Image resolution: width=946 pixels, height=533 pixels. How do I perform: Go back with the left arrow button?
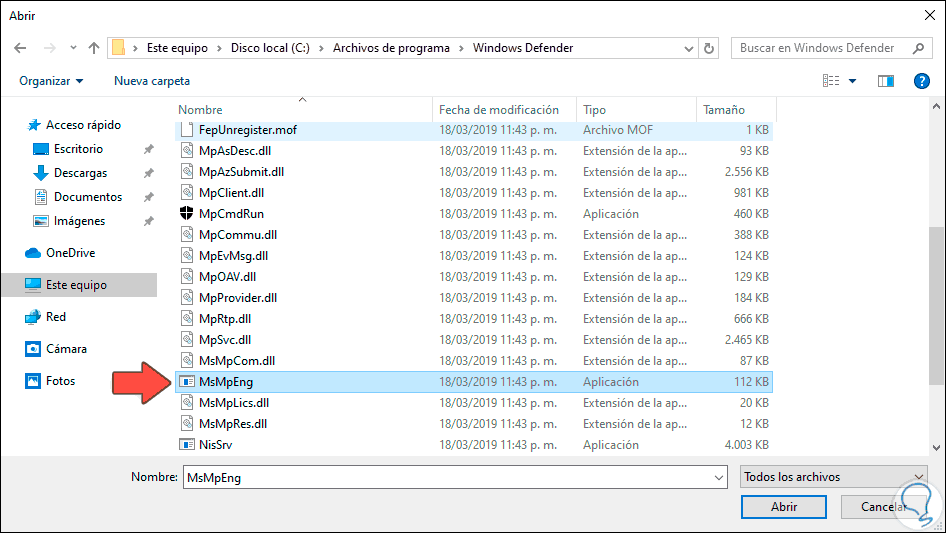[20, 48]
